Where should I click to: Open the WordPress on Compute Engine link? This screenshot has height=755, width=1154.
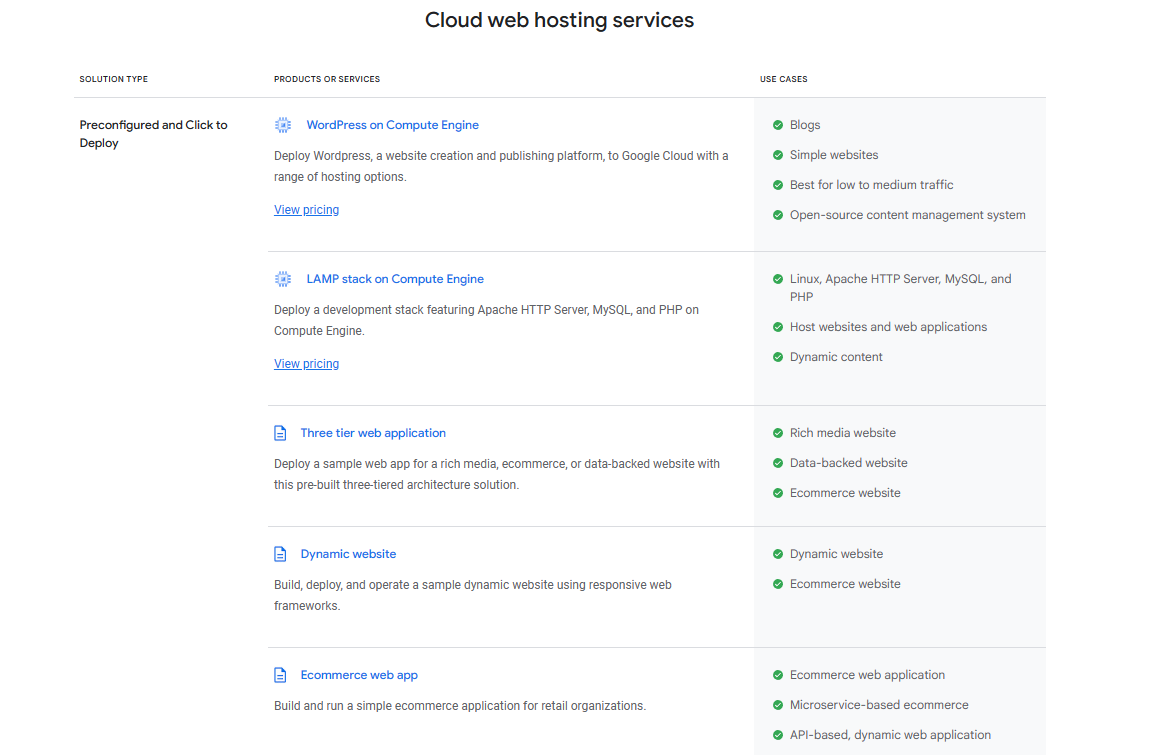coord(392,125)
